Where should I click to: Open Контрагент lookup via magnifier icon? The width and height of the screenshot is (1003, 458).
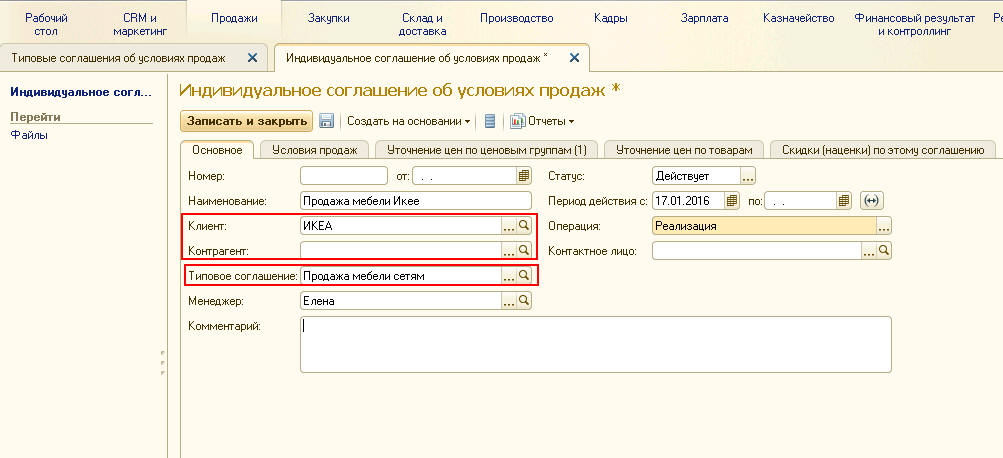[x=523, y=250]
